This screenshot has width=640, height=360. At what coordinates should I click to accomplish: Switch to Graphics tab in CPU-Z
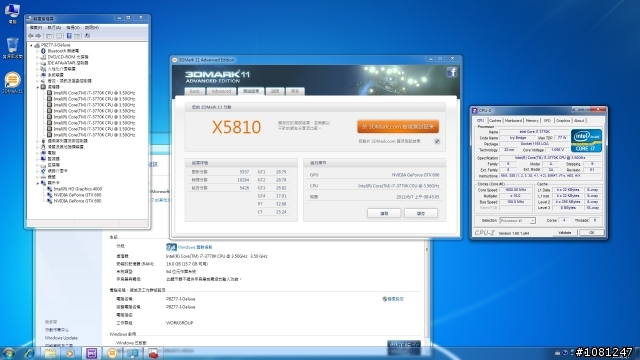coord(563,120)
